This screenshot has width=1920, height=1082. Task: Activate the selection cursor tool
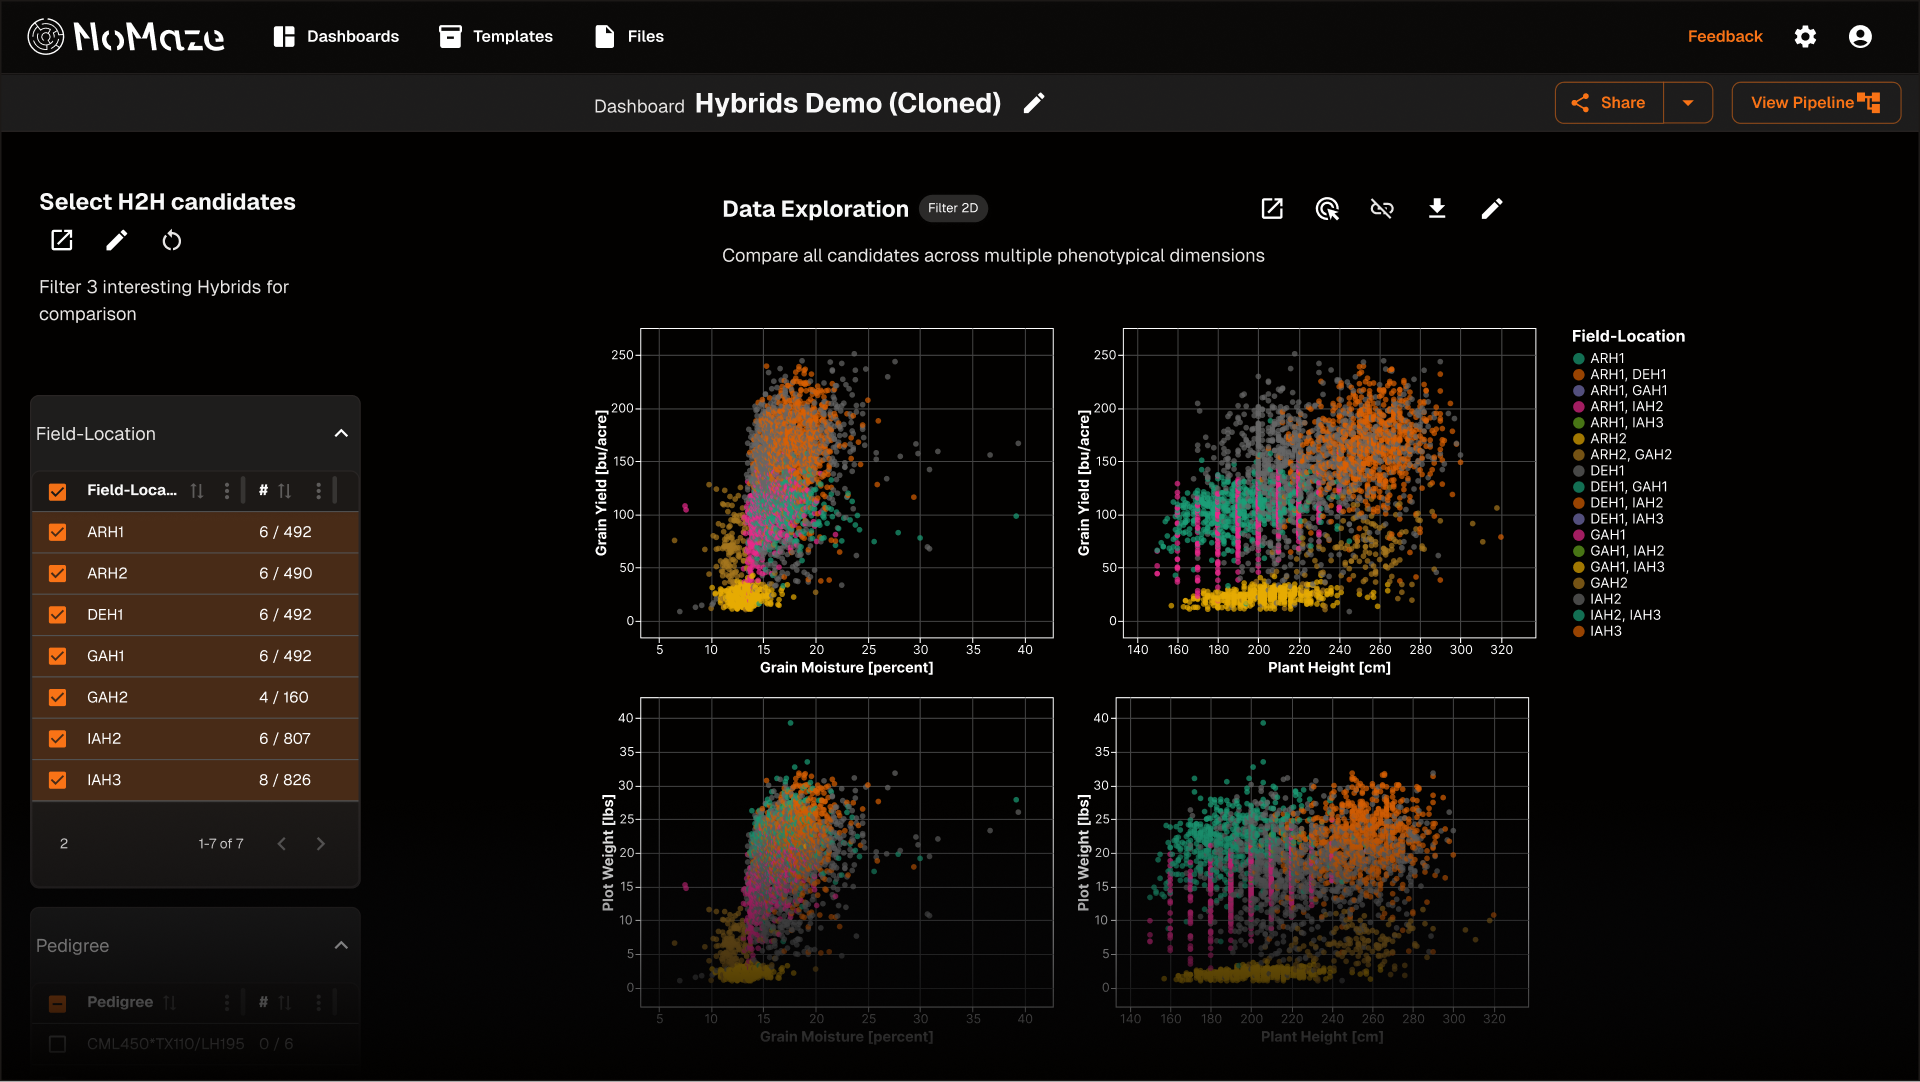(1327, 208)
